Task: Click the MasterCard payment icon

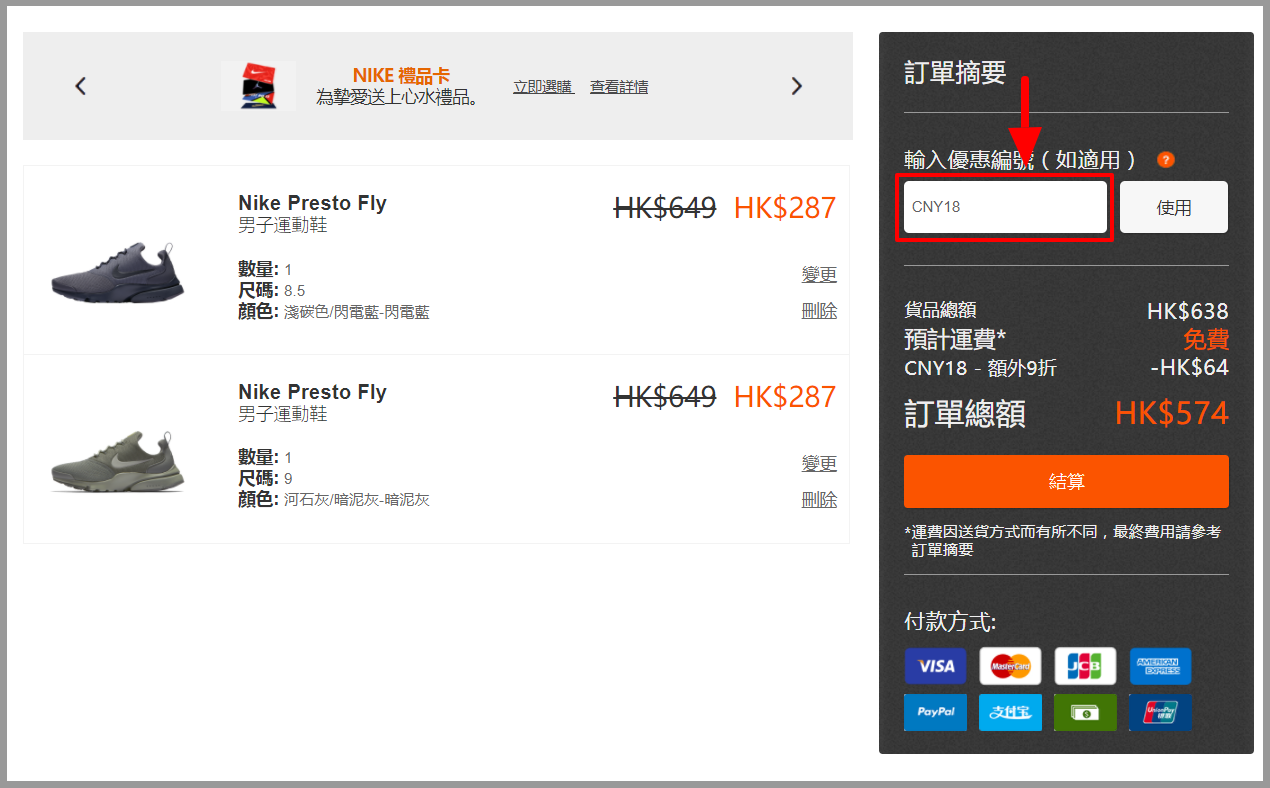Action: click(1010, 666)
